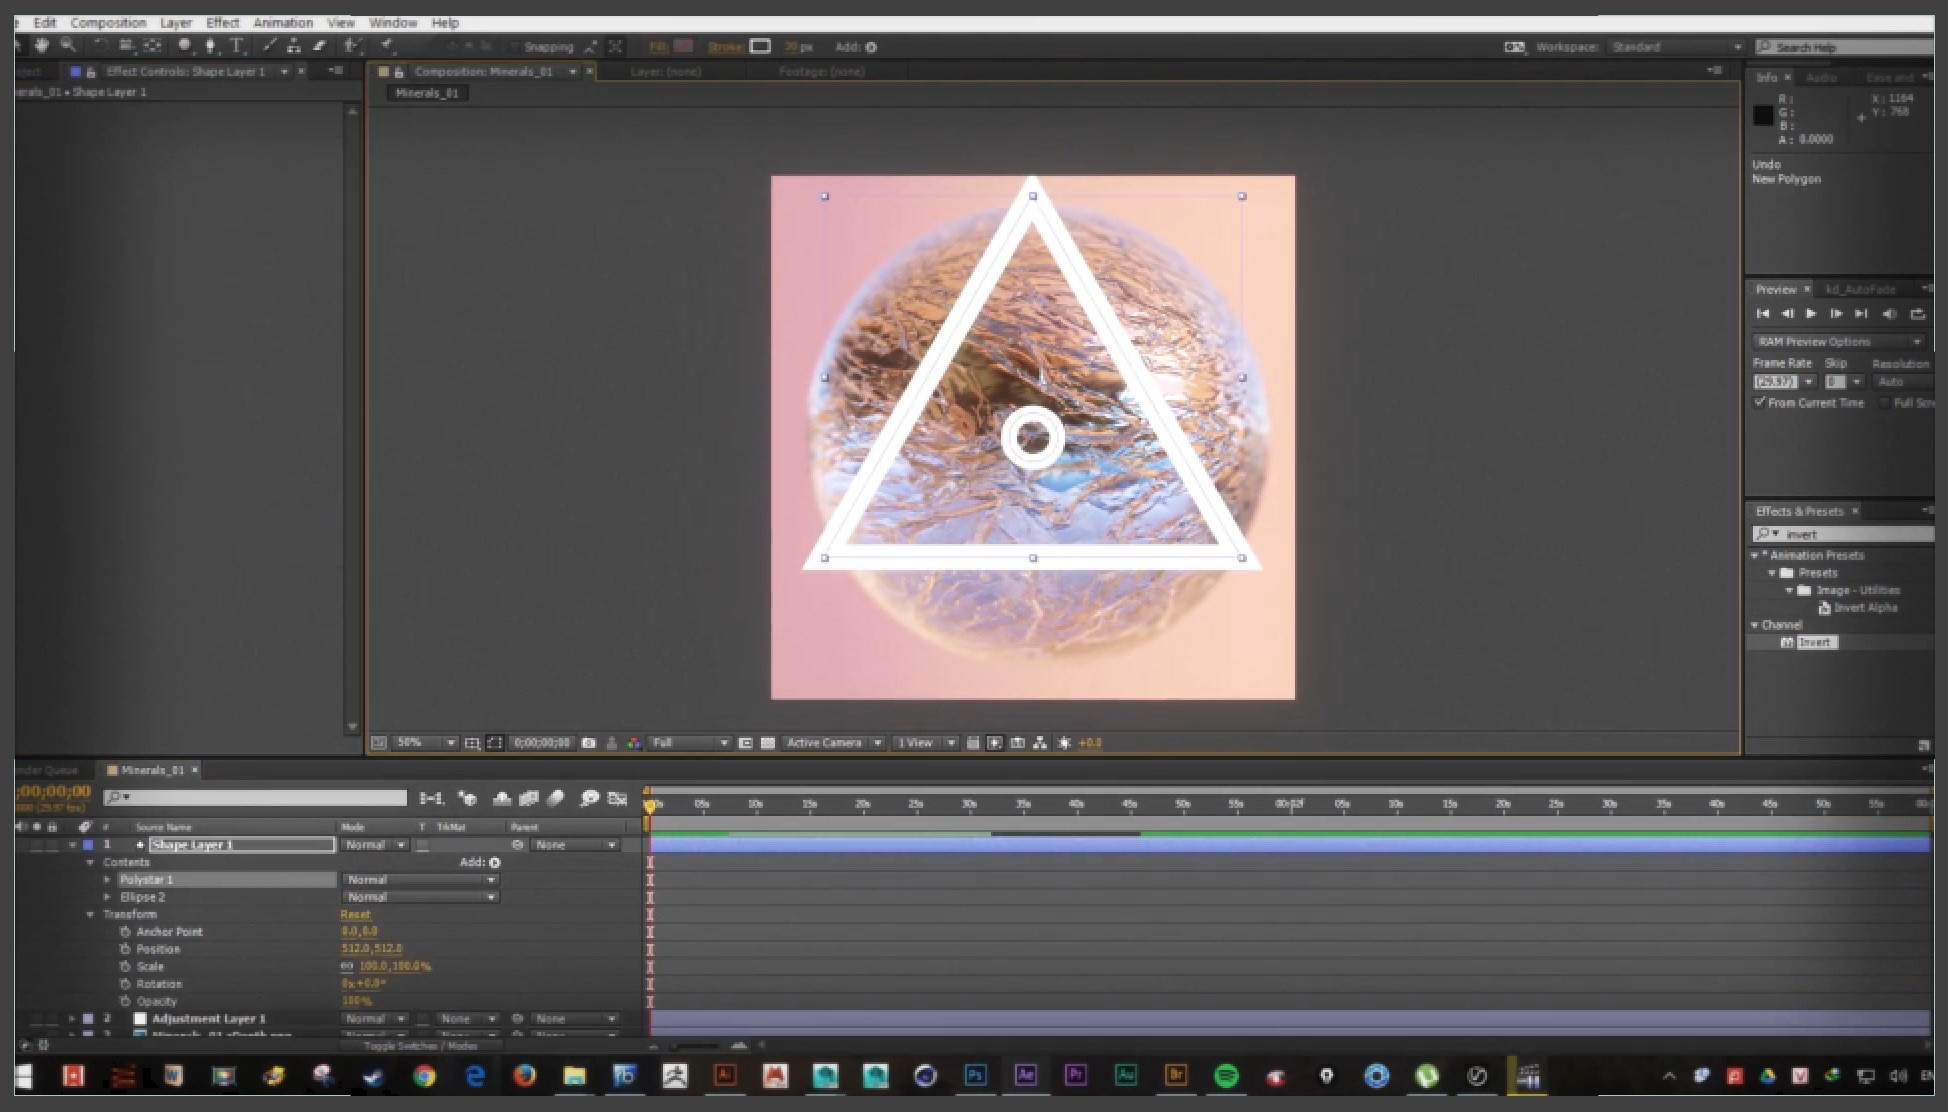Open Spotify from the taskbar
The width and height of the screenshot is (1948, 1112).
click(x=1226, y=1076)
